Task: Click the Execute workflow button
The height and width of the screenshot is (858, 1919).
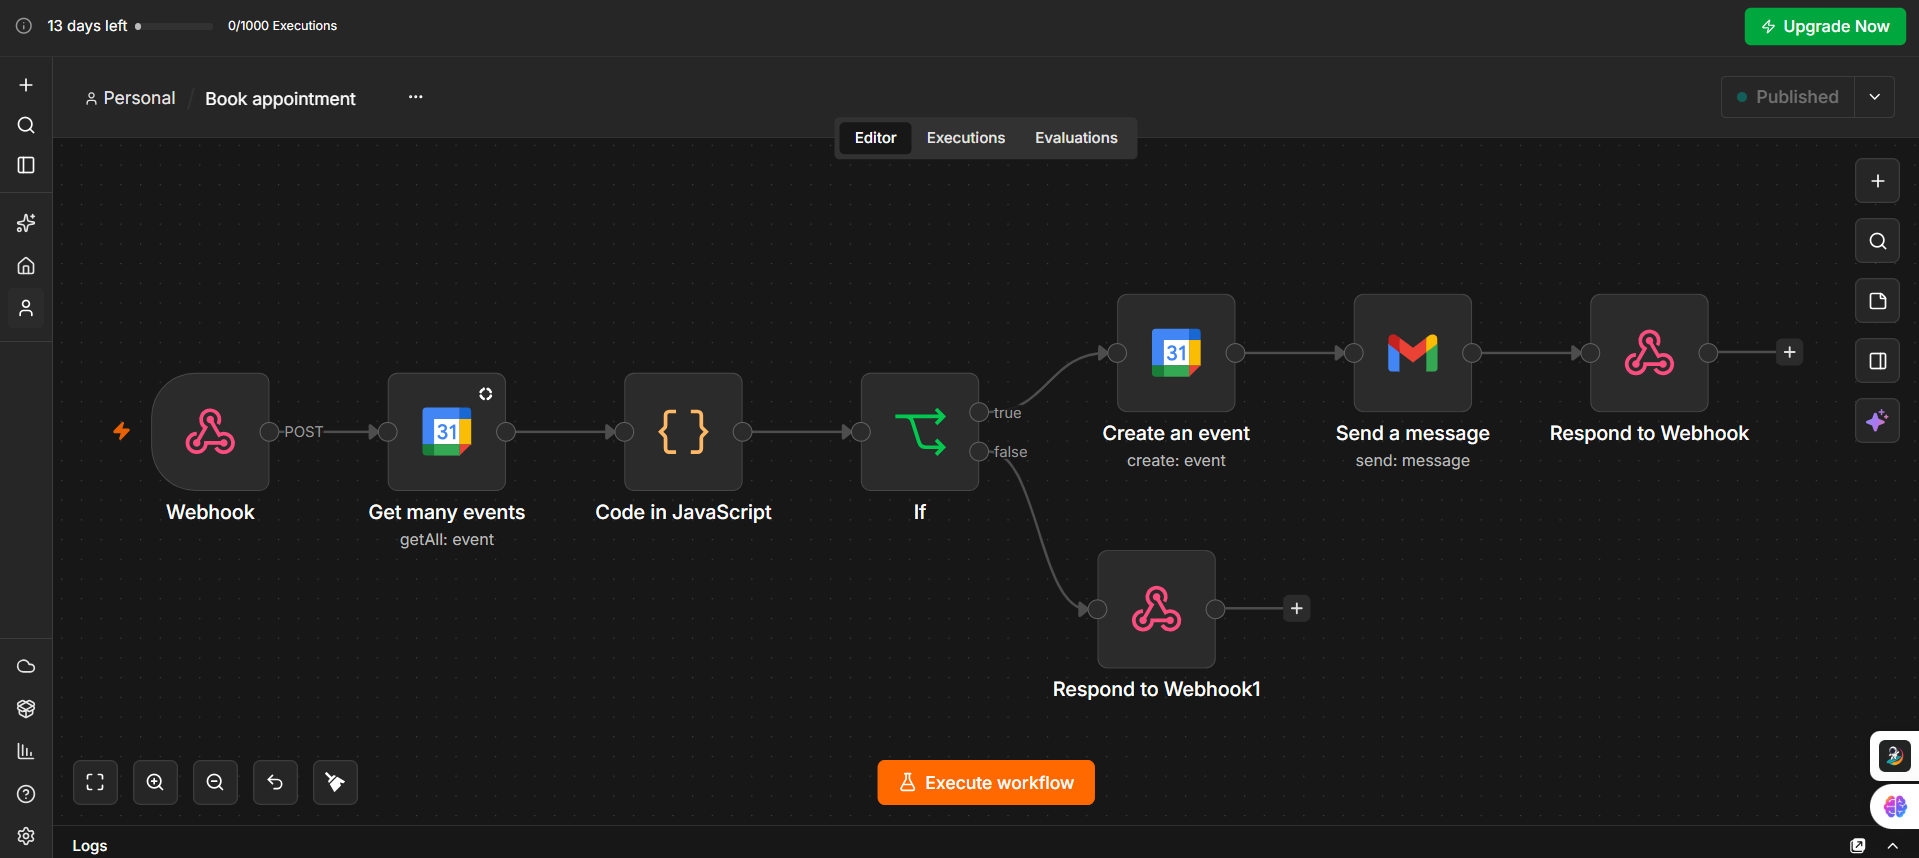Action: pyautogui.click(x=986, y=782)
